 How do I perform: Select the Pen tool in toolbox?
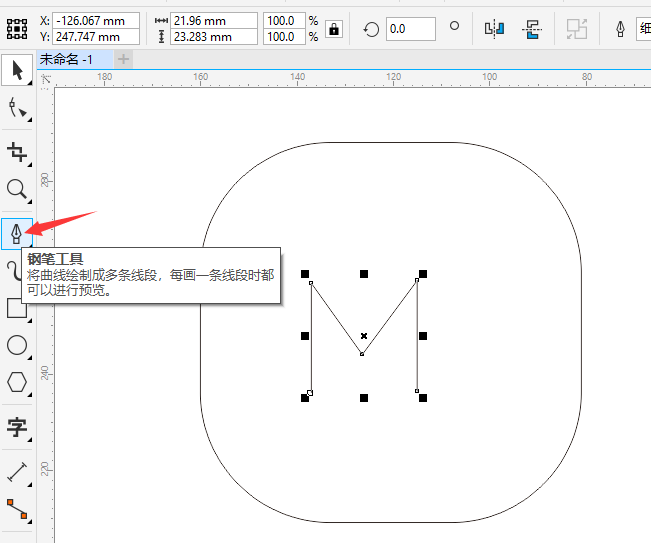pos(17,234)
